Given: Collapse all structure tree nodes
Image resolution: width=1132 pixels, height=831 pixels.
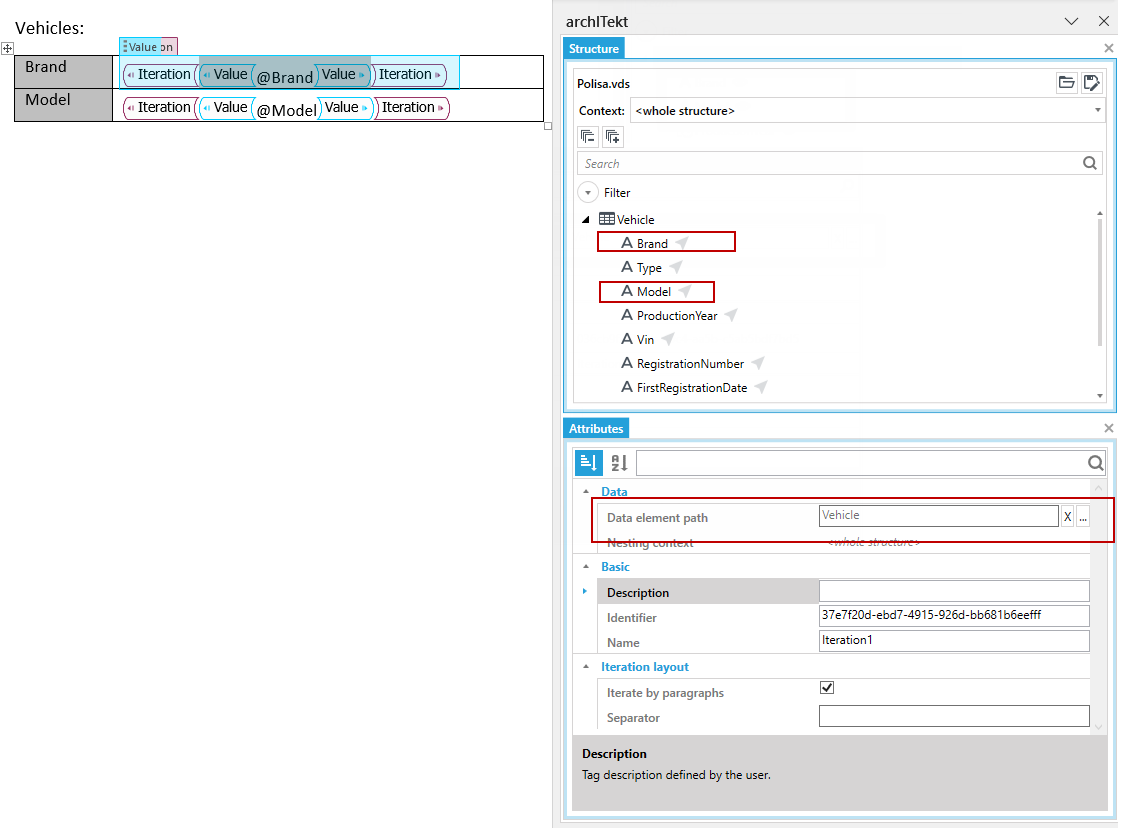Looking at the screenshot, I should [x=588, y=136].
